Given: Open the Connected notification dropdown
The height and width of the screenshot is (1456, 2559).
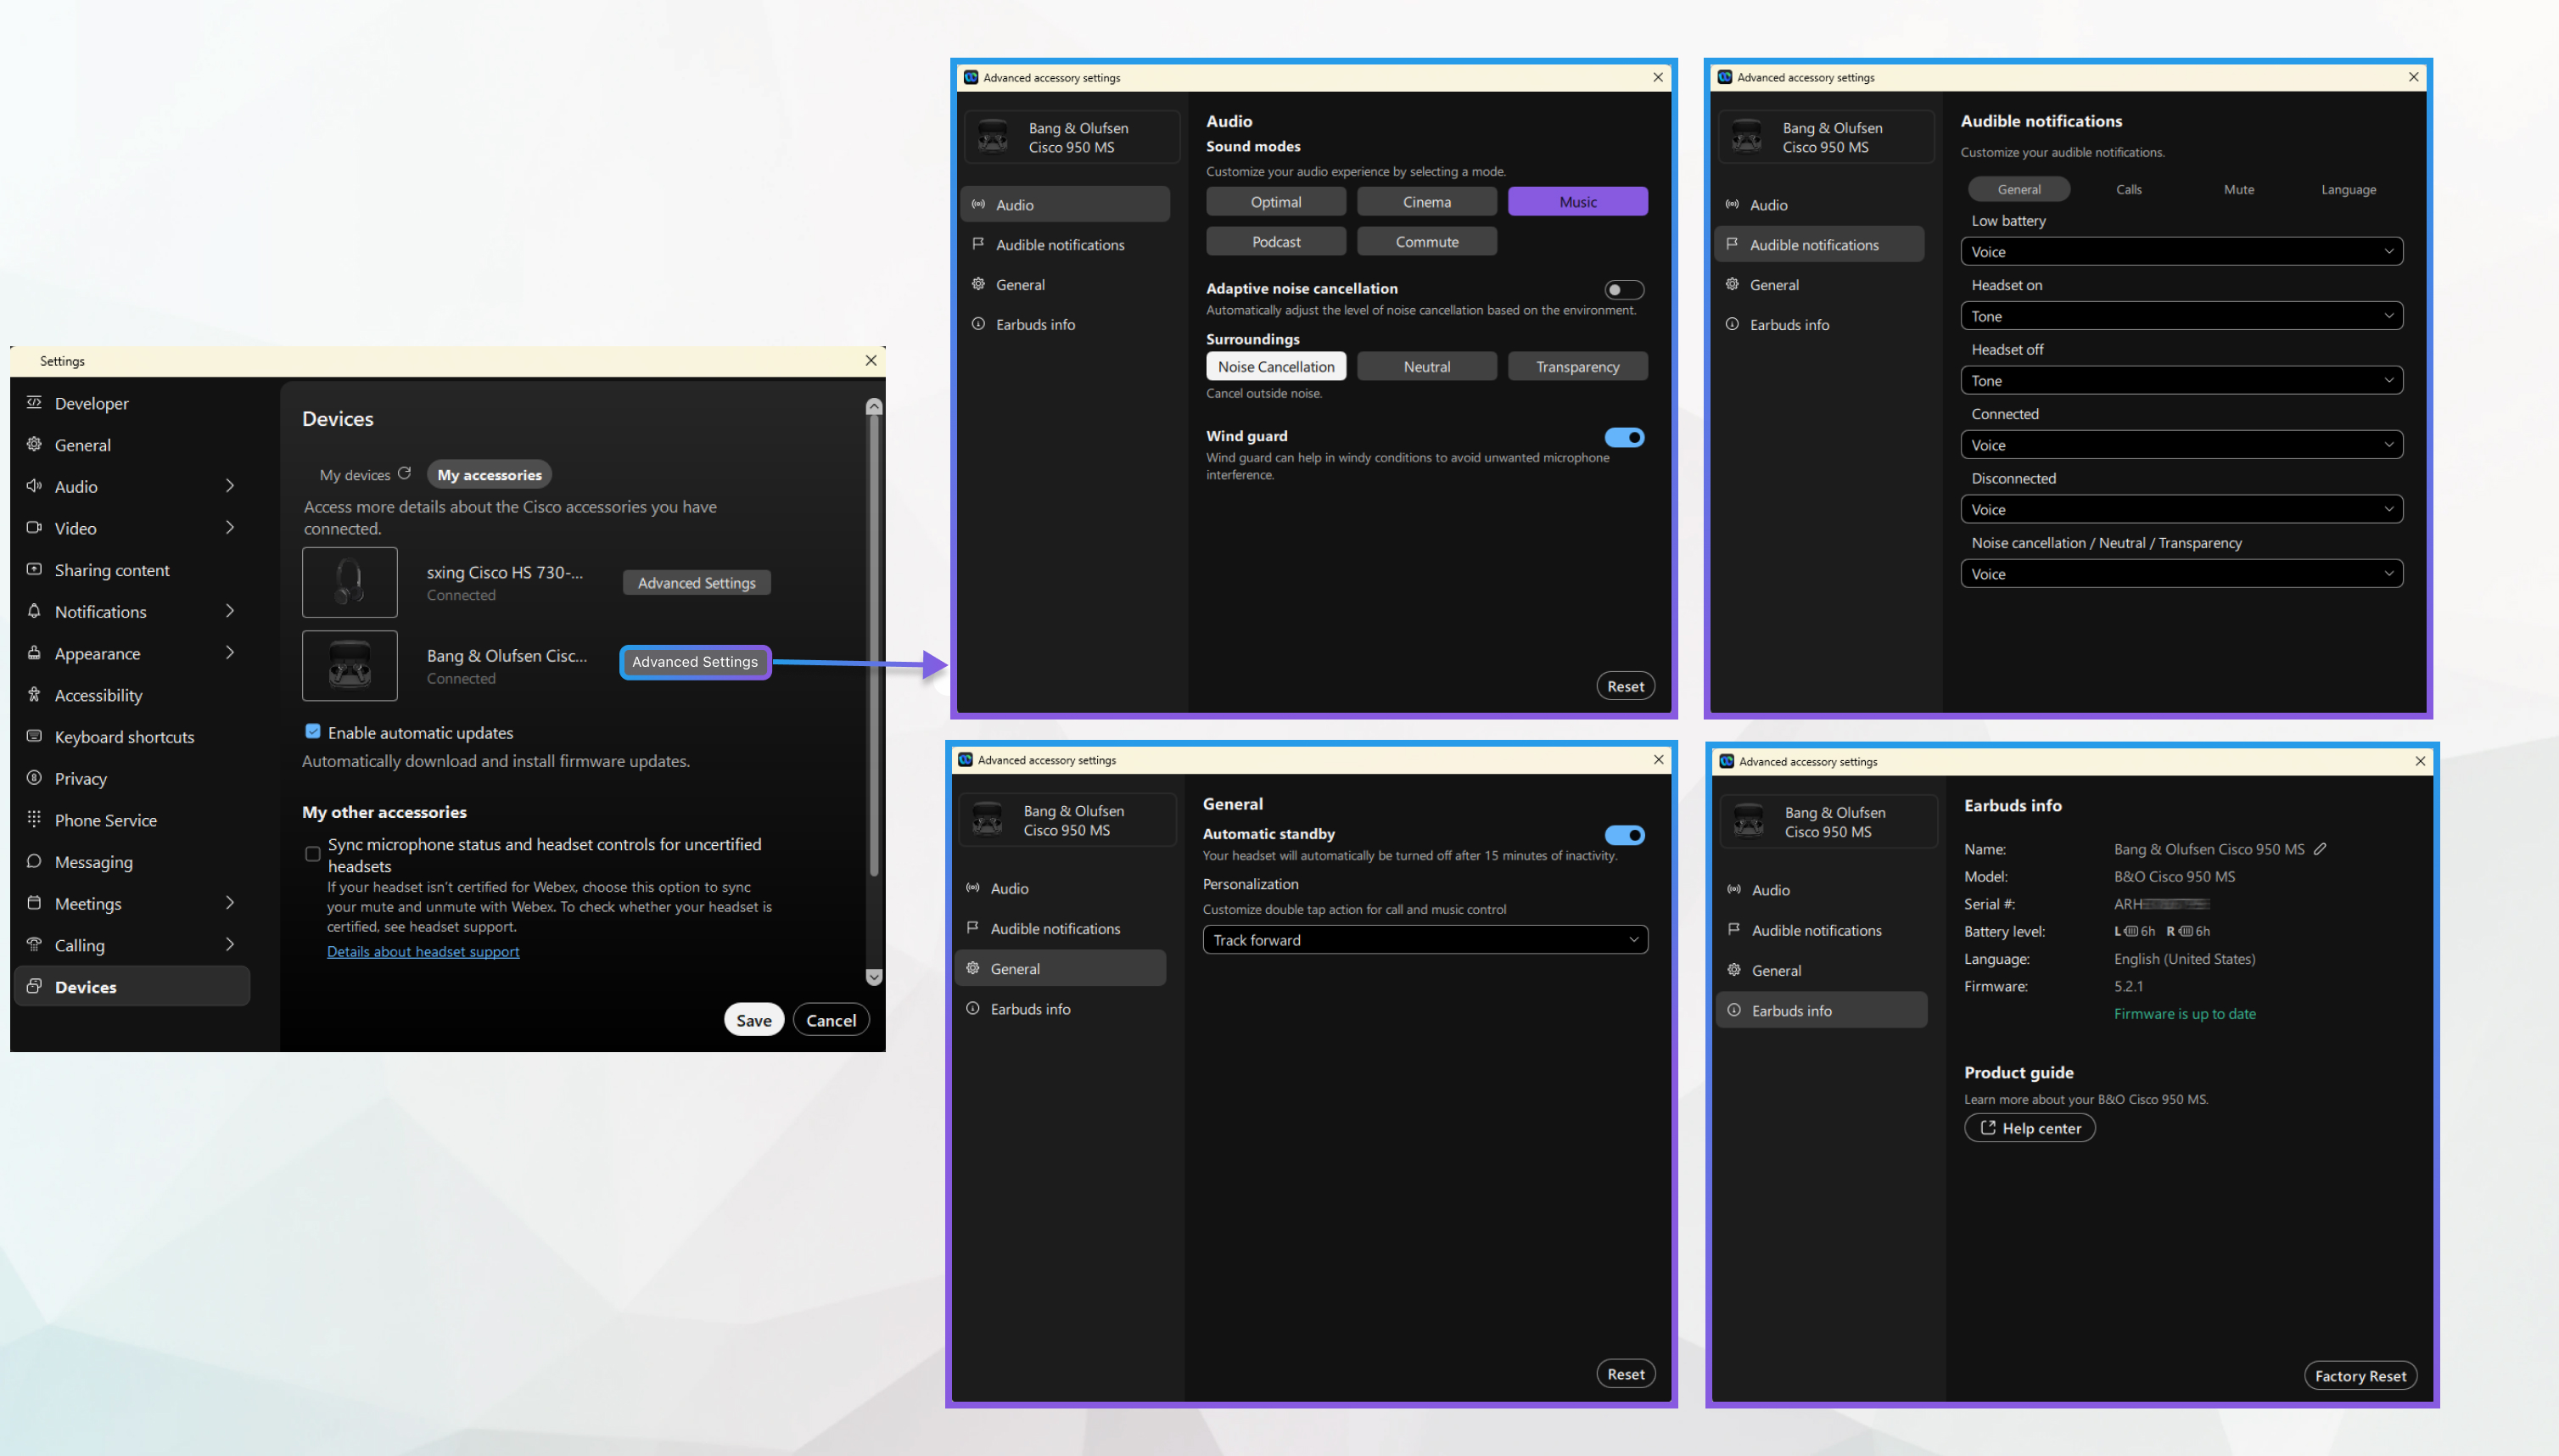Looking at the screenshot, I should point(2182,445).
